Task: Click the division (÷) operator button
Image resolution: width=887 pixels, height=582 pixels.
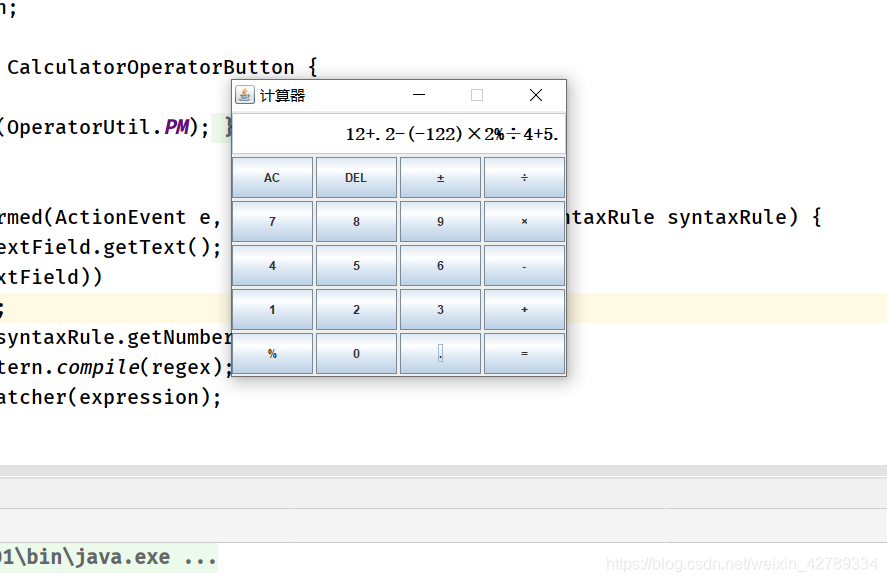Action: 524,178
